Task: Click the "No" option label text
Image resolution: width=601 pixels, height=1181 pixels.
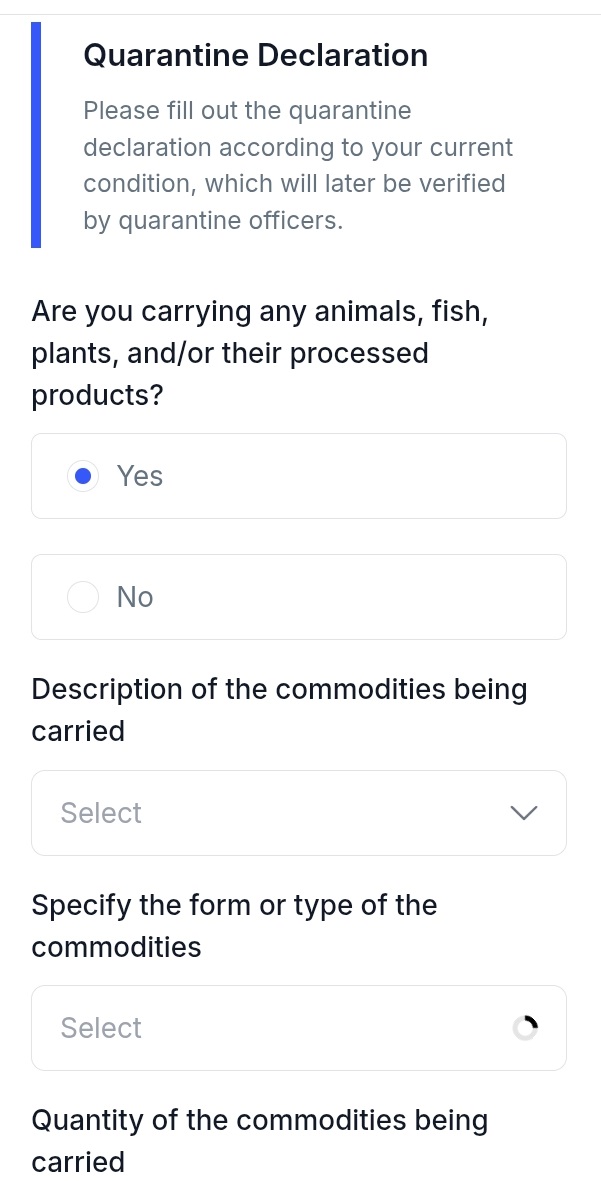Action: [x=135, y=597]
